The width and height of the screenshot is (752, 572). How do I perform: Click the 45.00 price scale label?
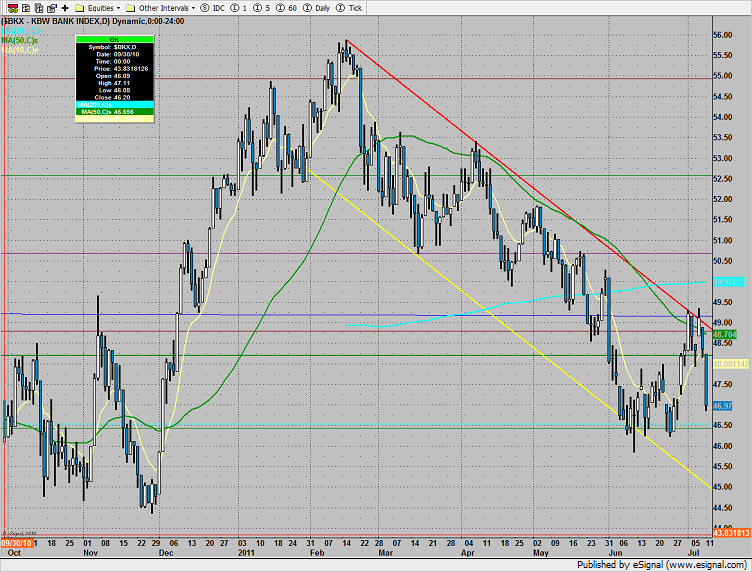pyautogui.click(x=723, y=487)
